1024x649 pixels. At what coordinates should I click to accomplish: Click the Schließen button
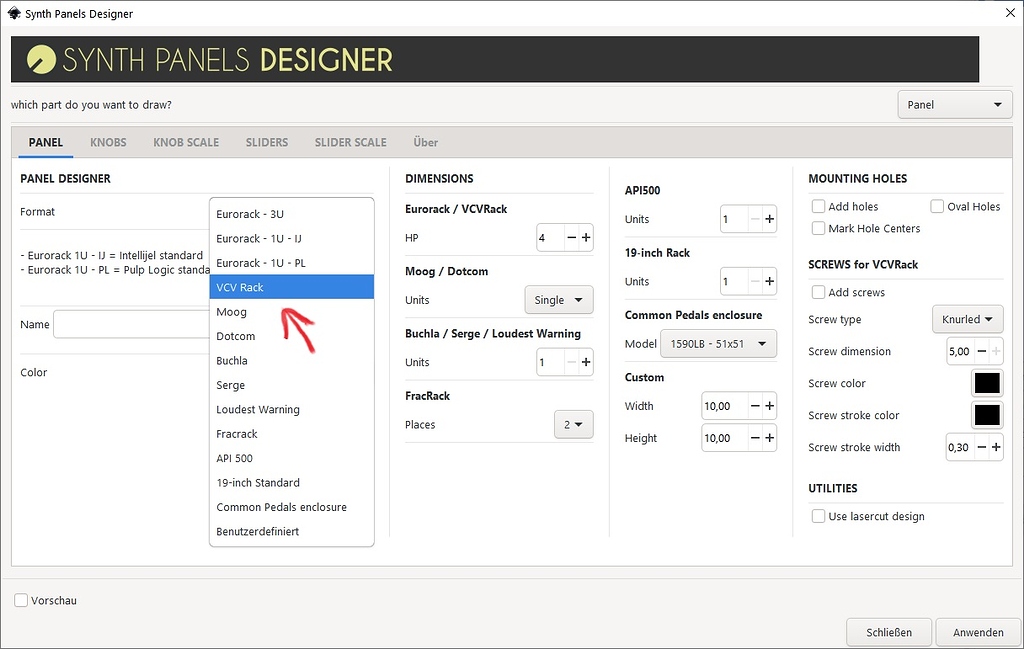[888, 632]
